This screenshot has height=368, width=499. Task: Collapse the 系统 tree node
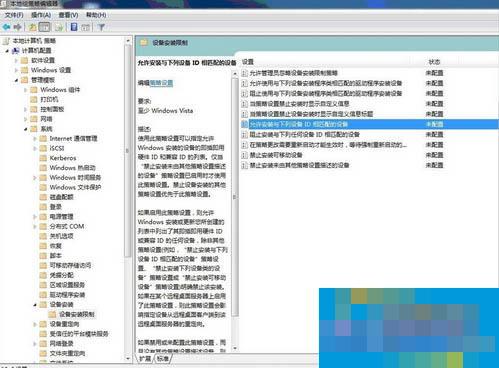[x=26, y=129]
